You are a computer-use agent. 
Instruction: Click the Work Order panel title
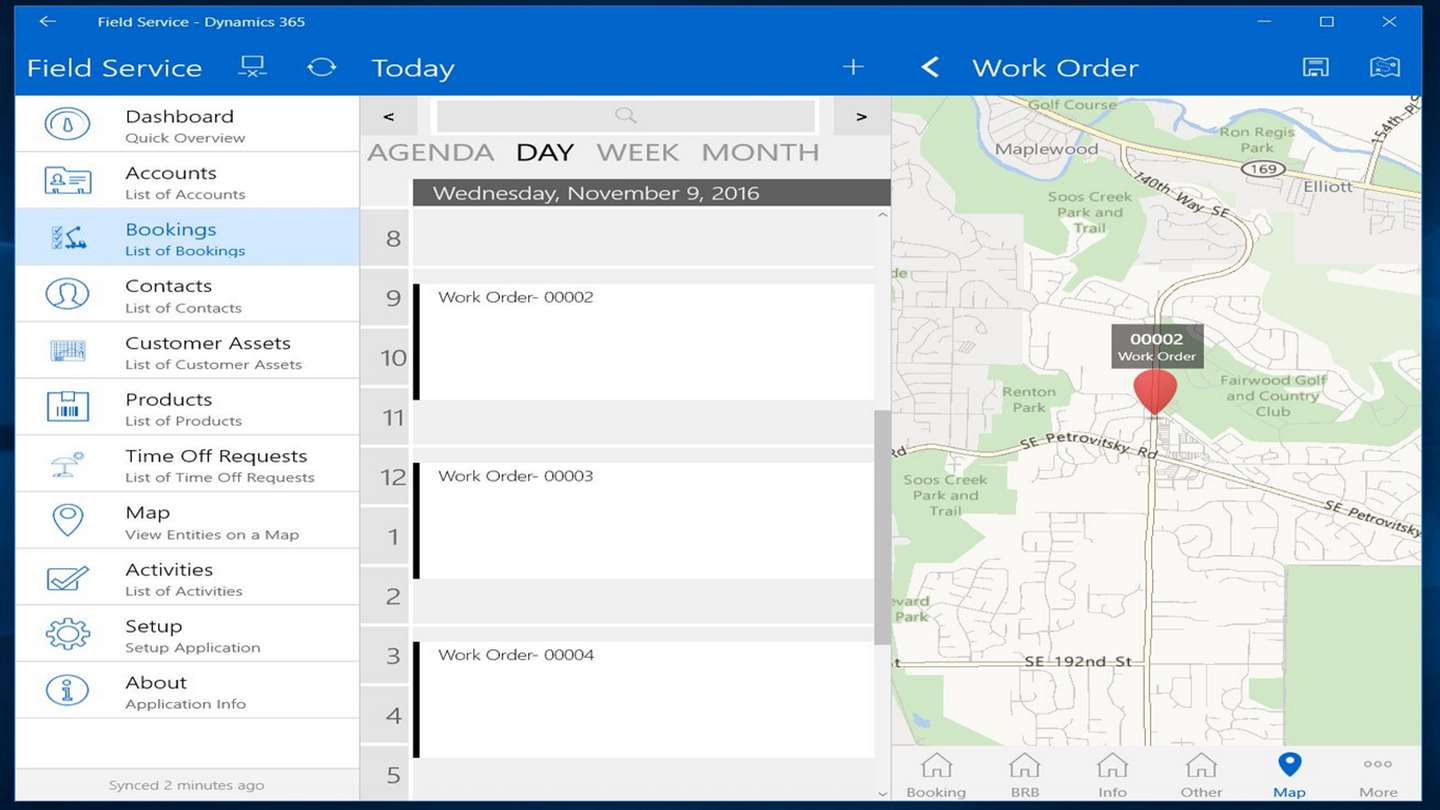click(1055, 68)
